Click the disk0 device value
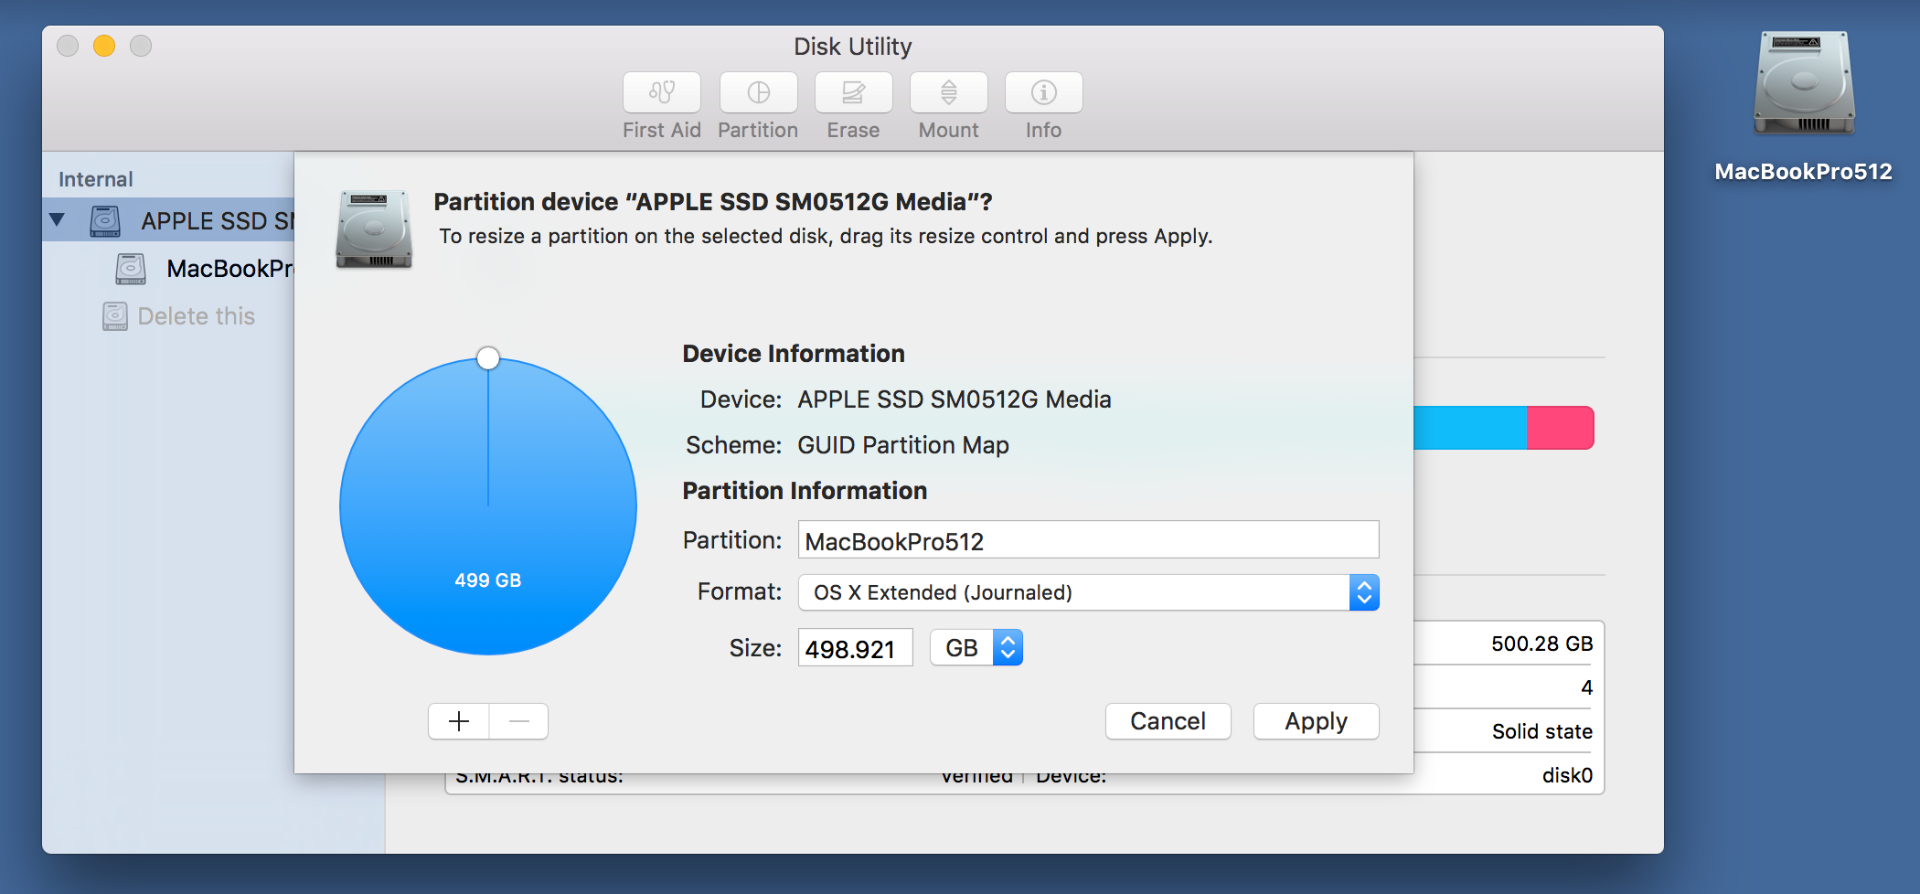Screen dimensions: 1920x894 (1567, 775)
